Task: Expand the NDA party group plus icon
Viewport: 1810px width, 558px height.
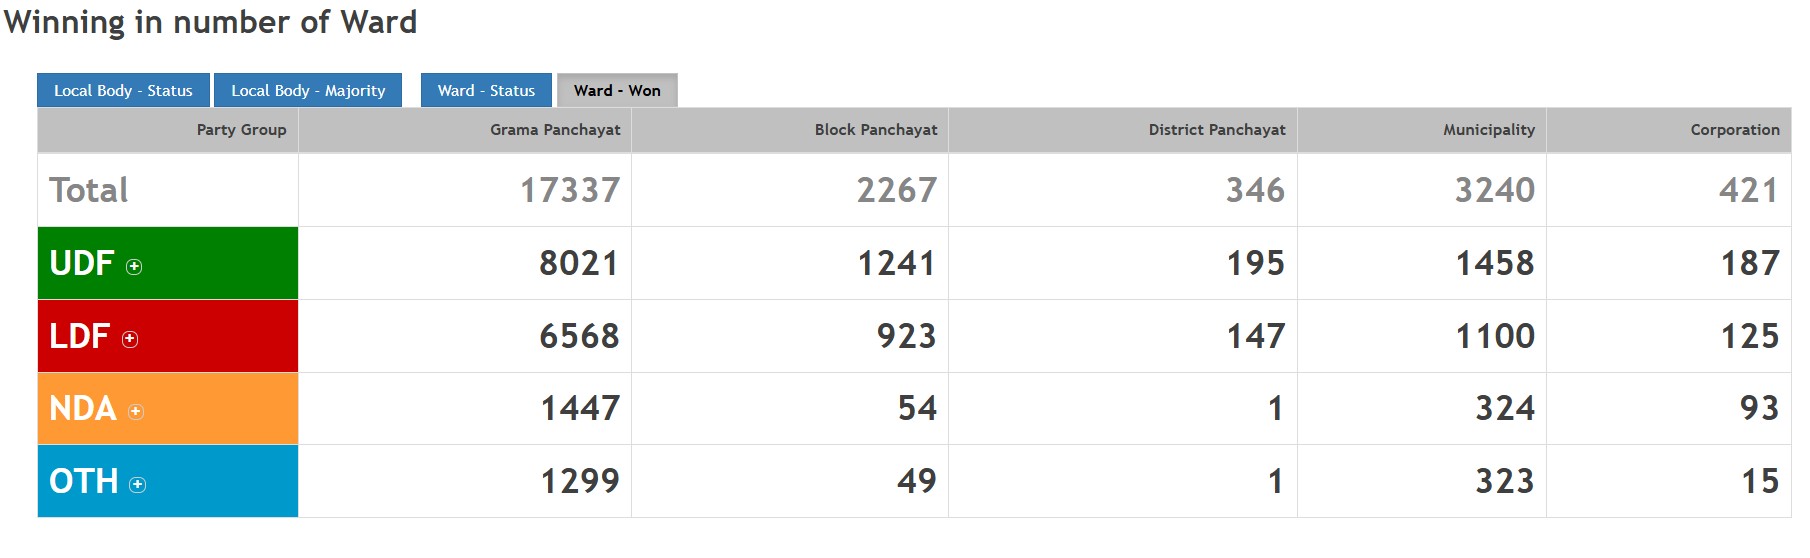Action: point(136,412)
